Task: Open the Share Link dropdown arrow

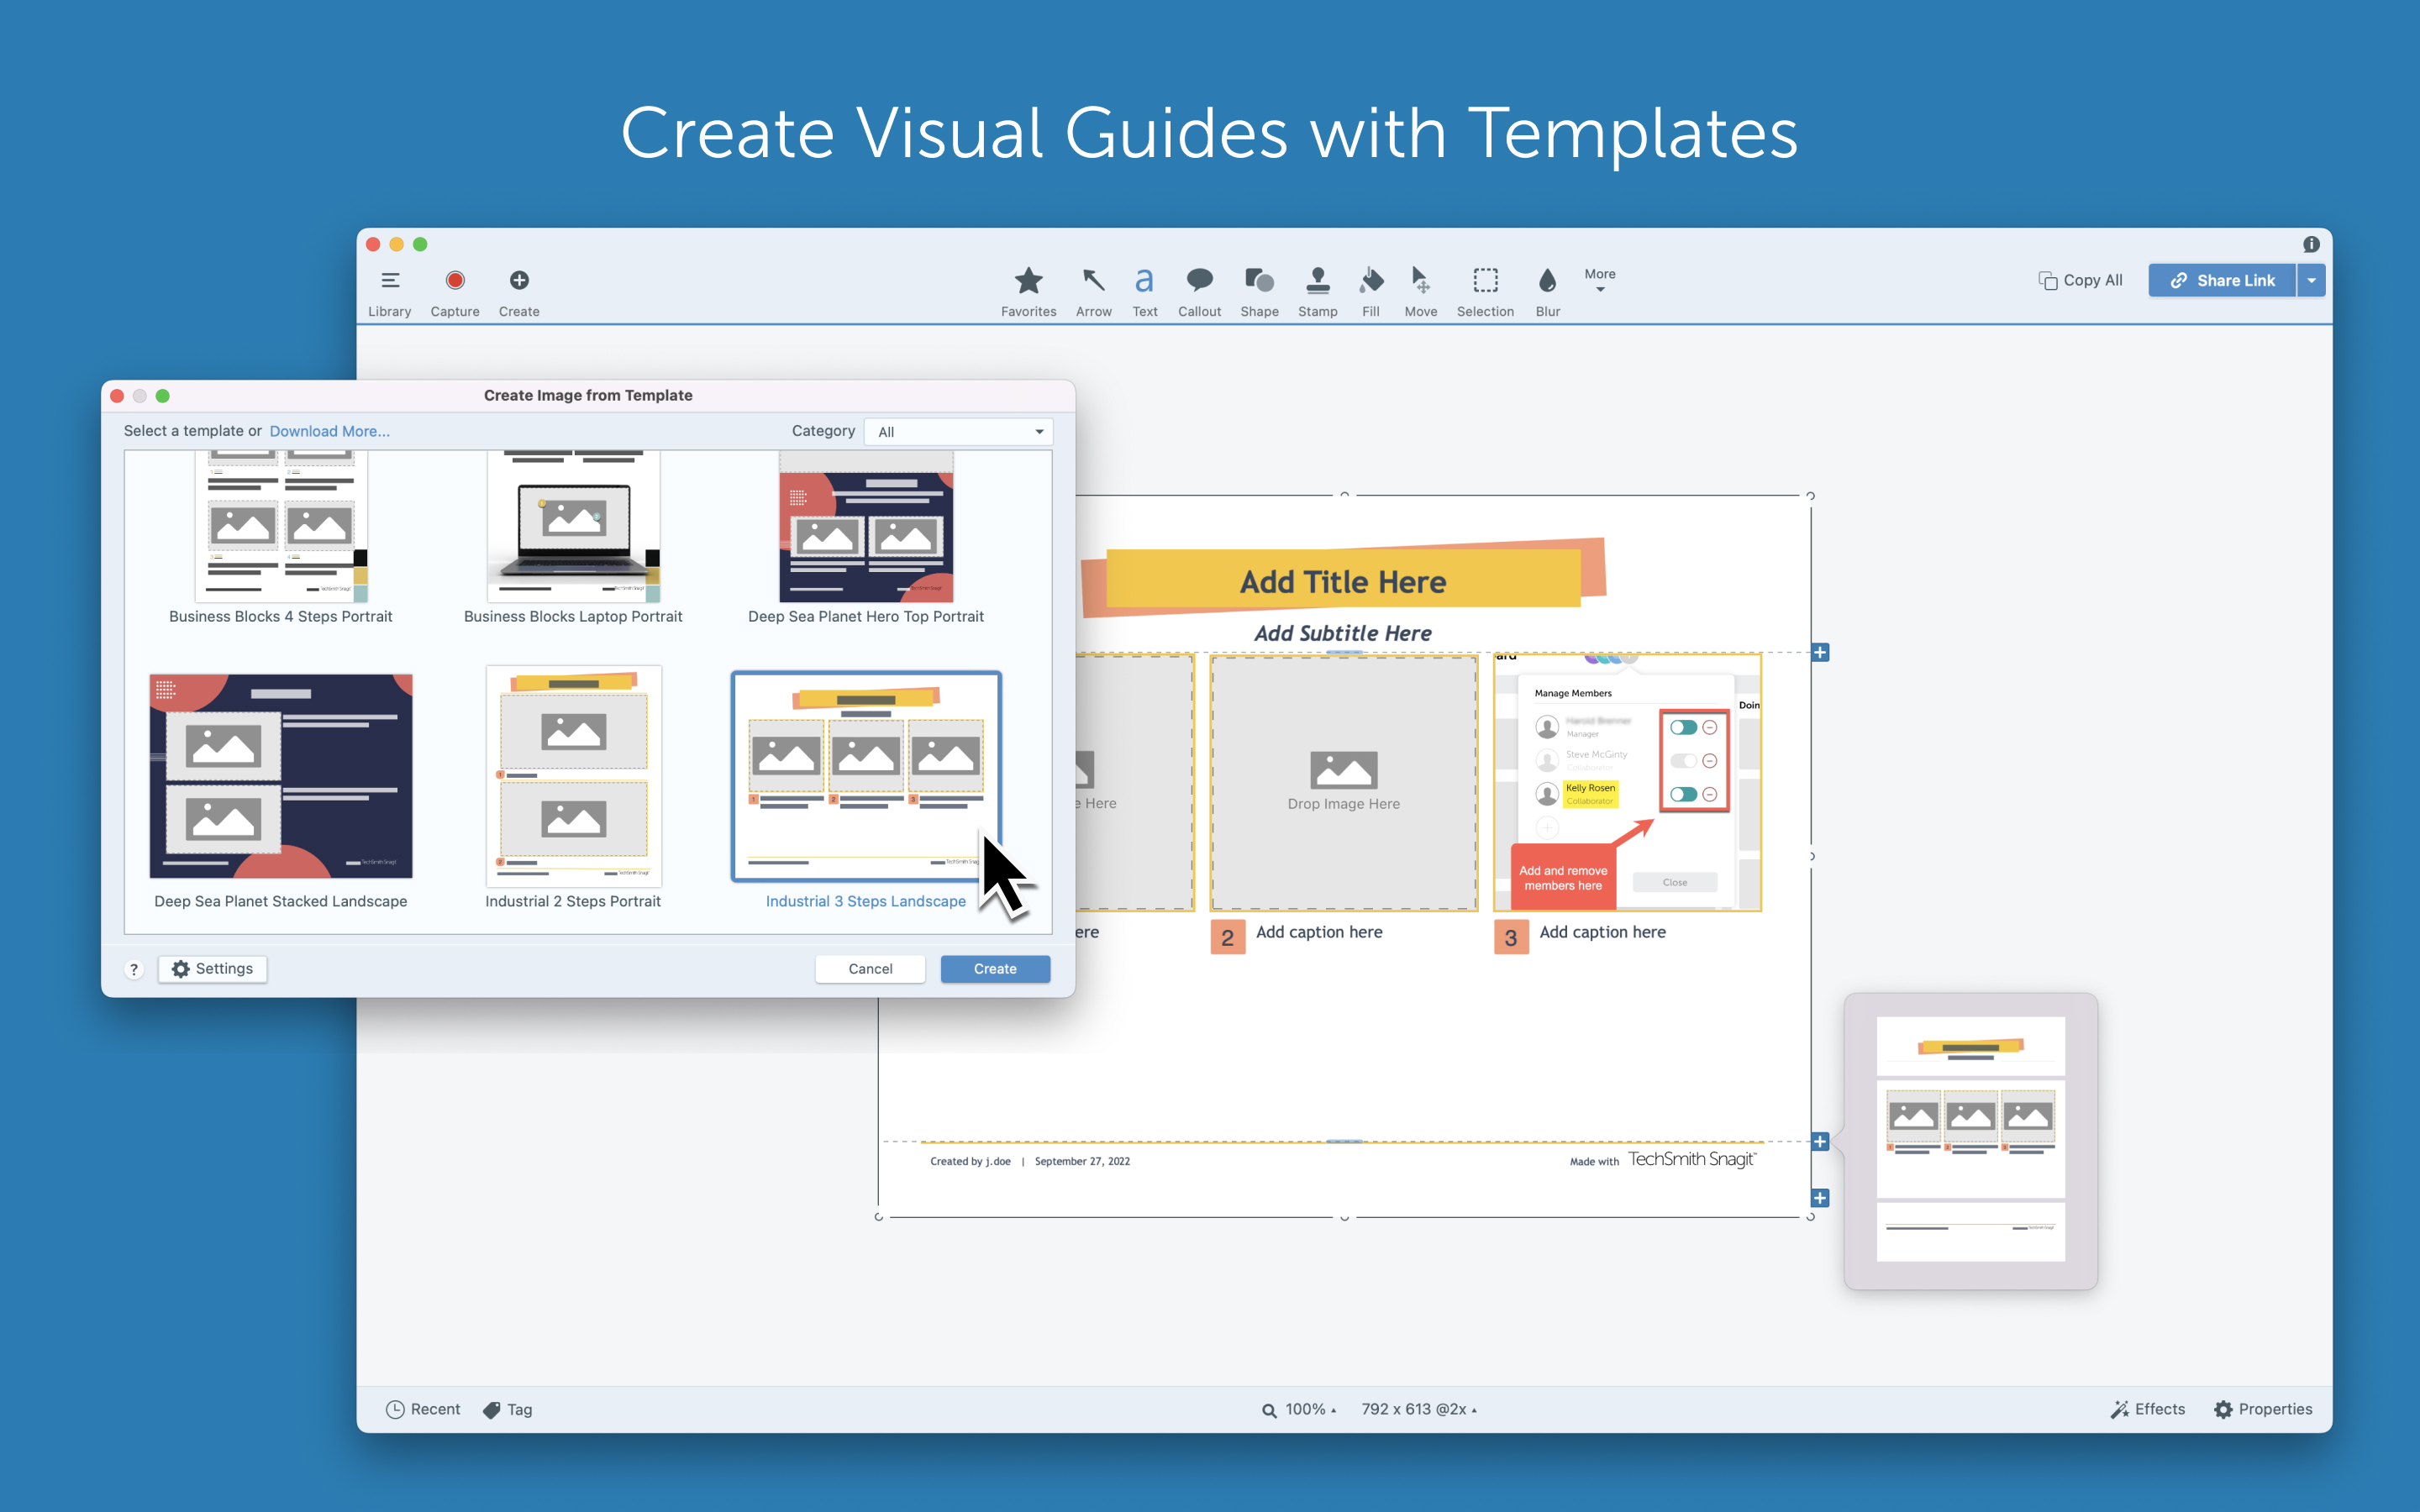Action: (2312, 281)
